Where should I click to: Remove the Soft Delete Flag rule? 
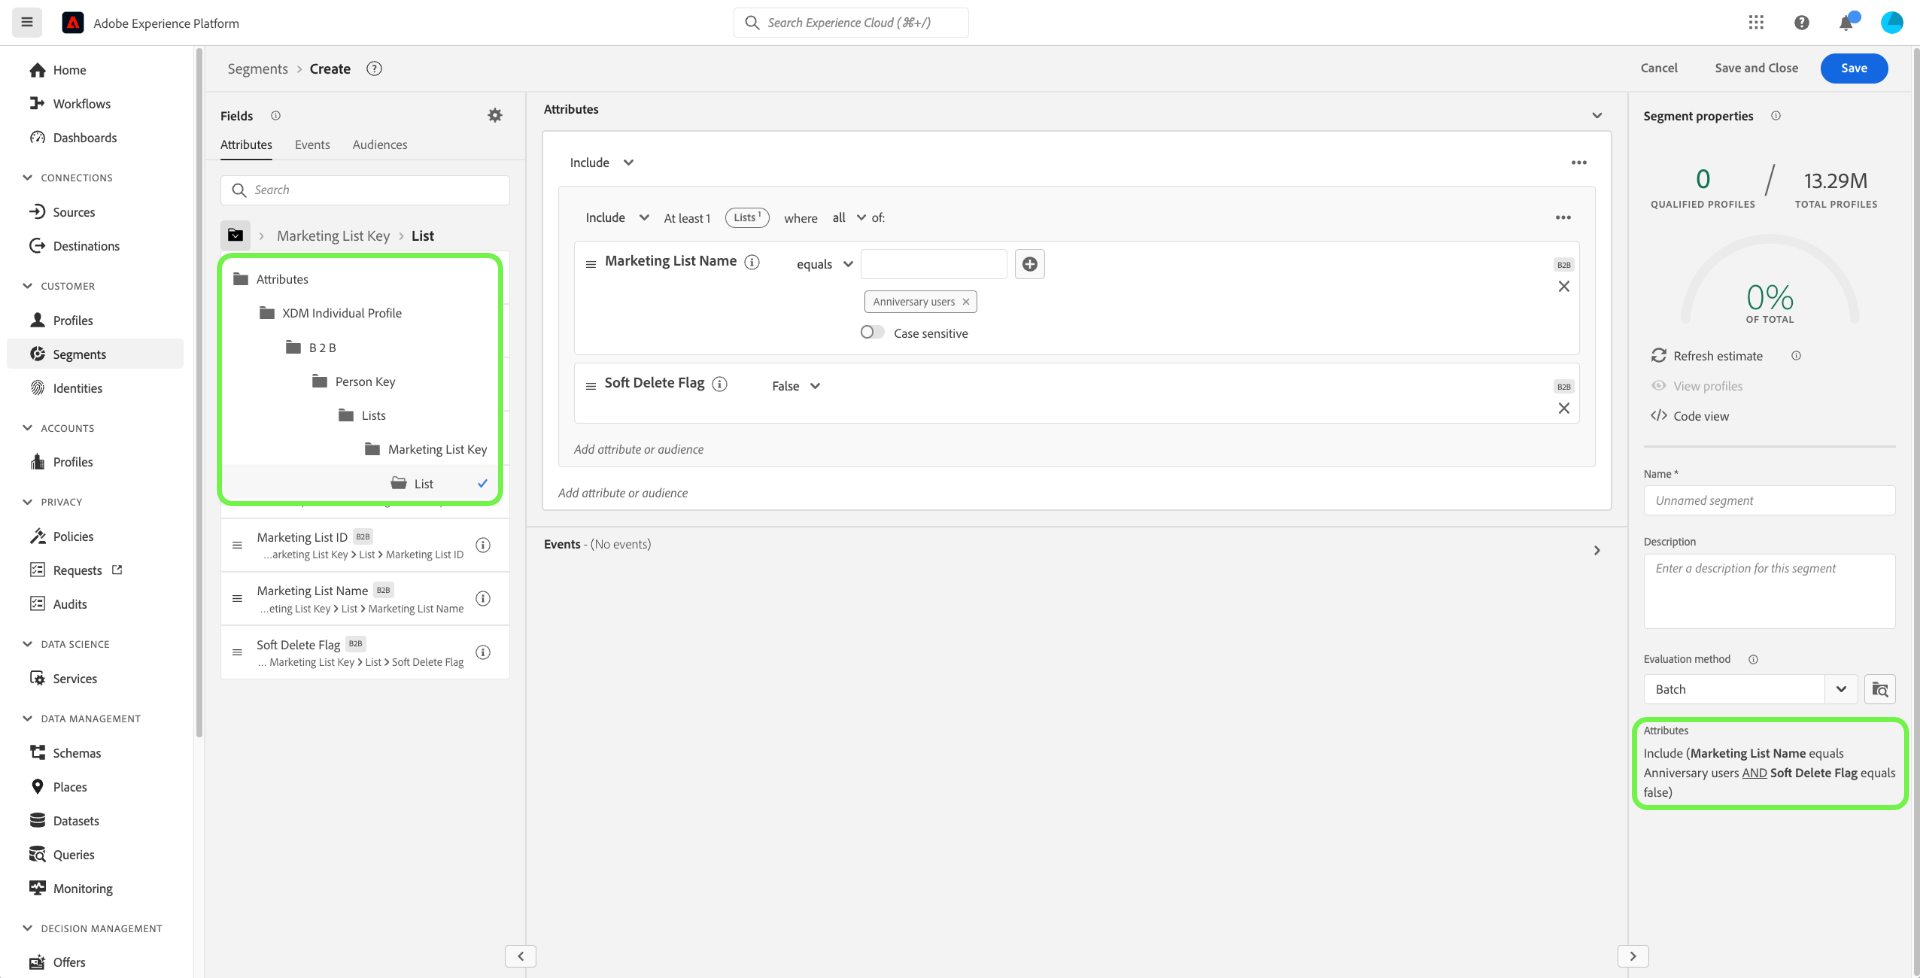[1564, 408]
